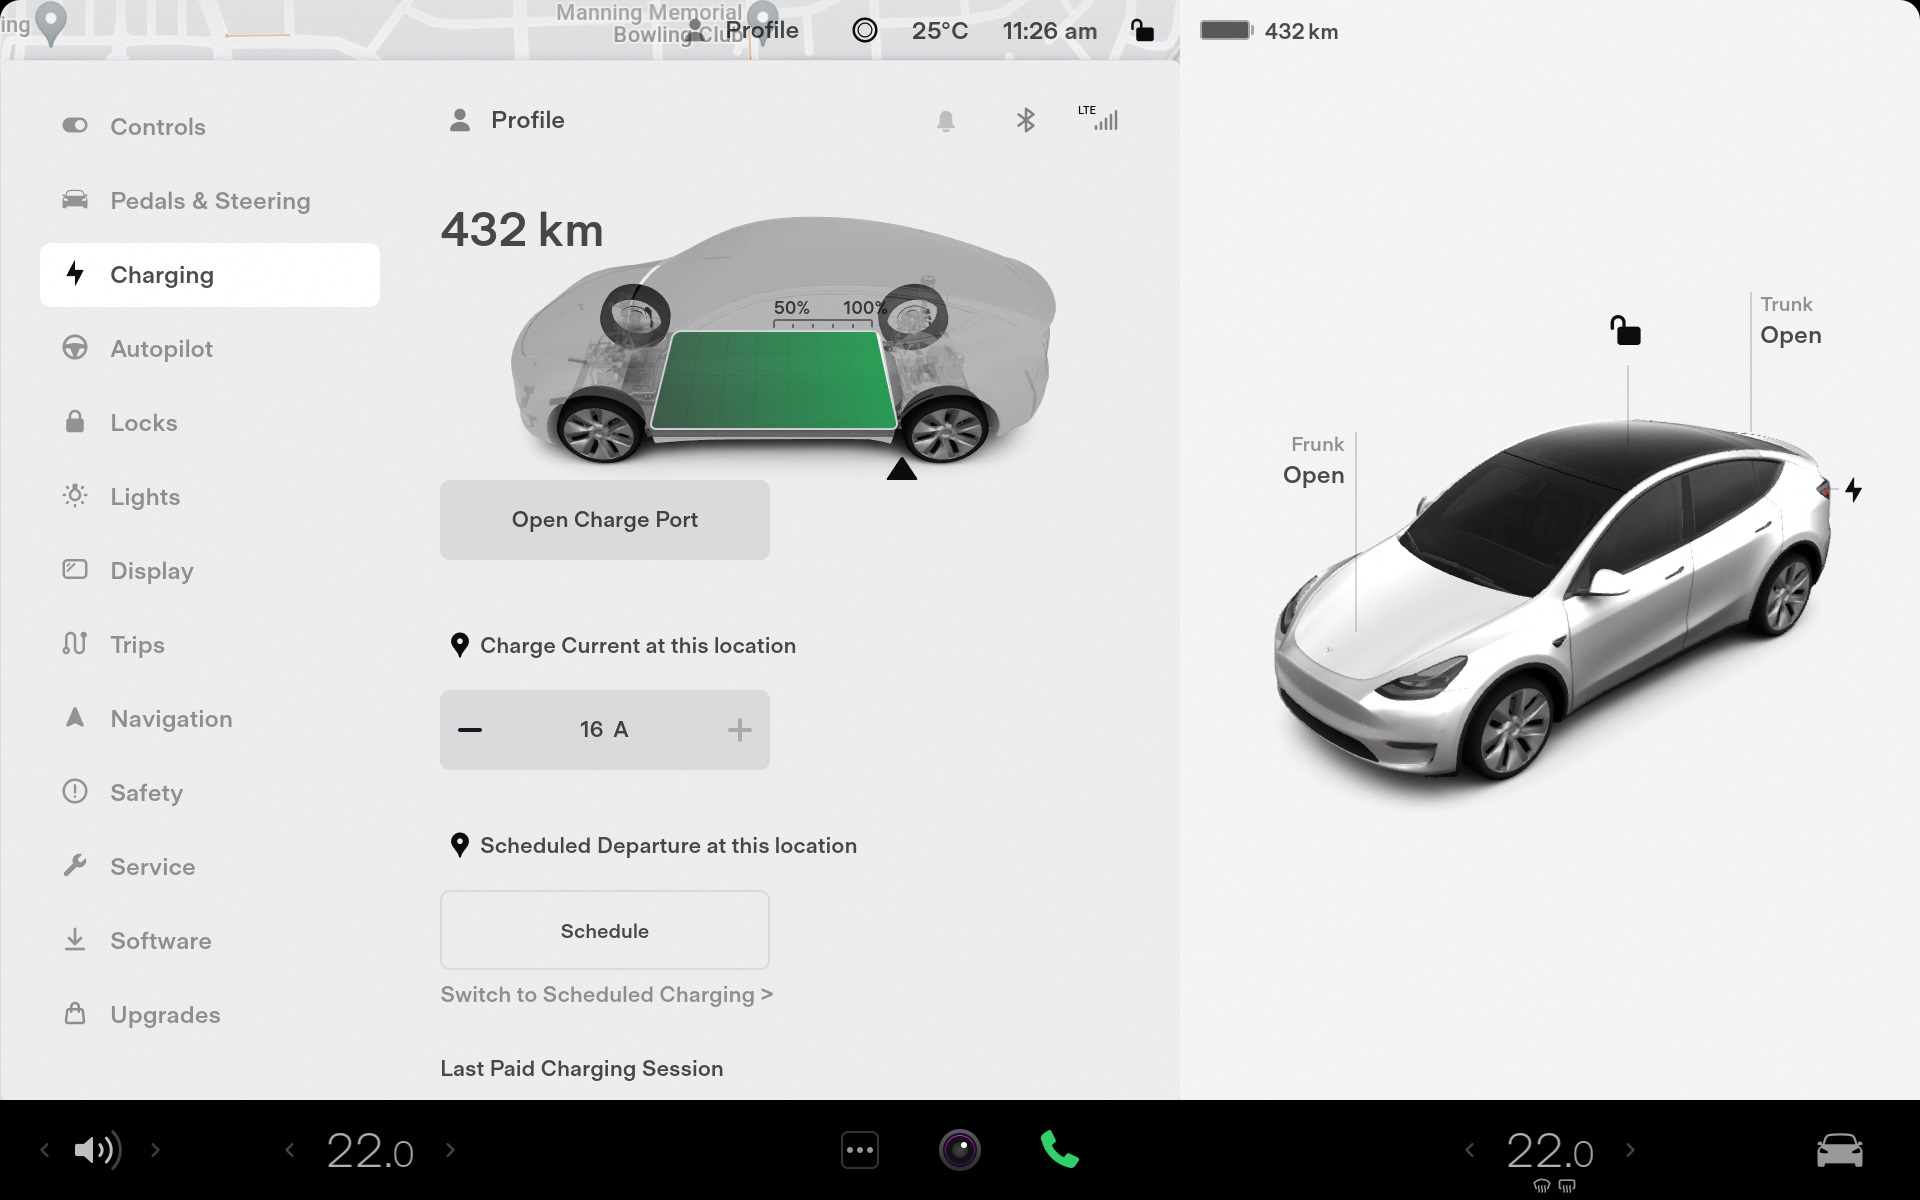Open the Autopilot menu
This screenshot has width=1920, height=1200.
pyautogui.click(x=161, y=349)
